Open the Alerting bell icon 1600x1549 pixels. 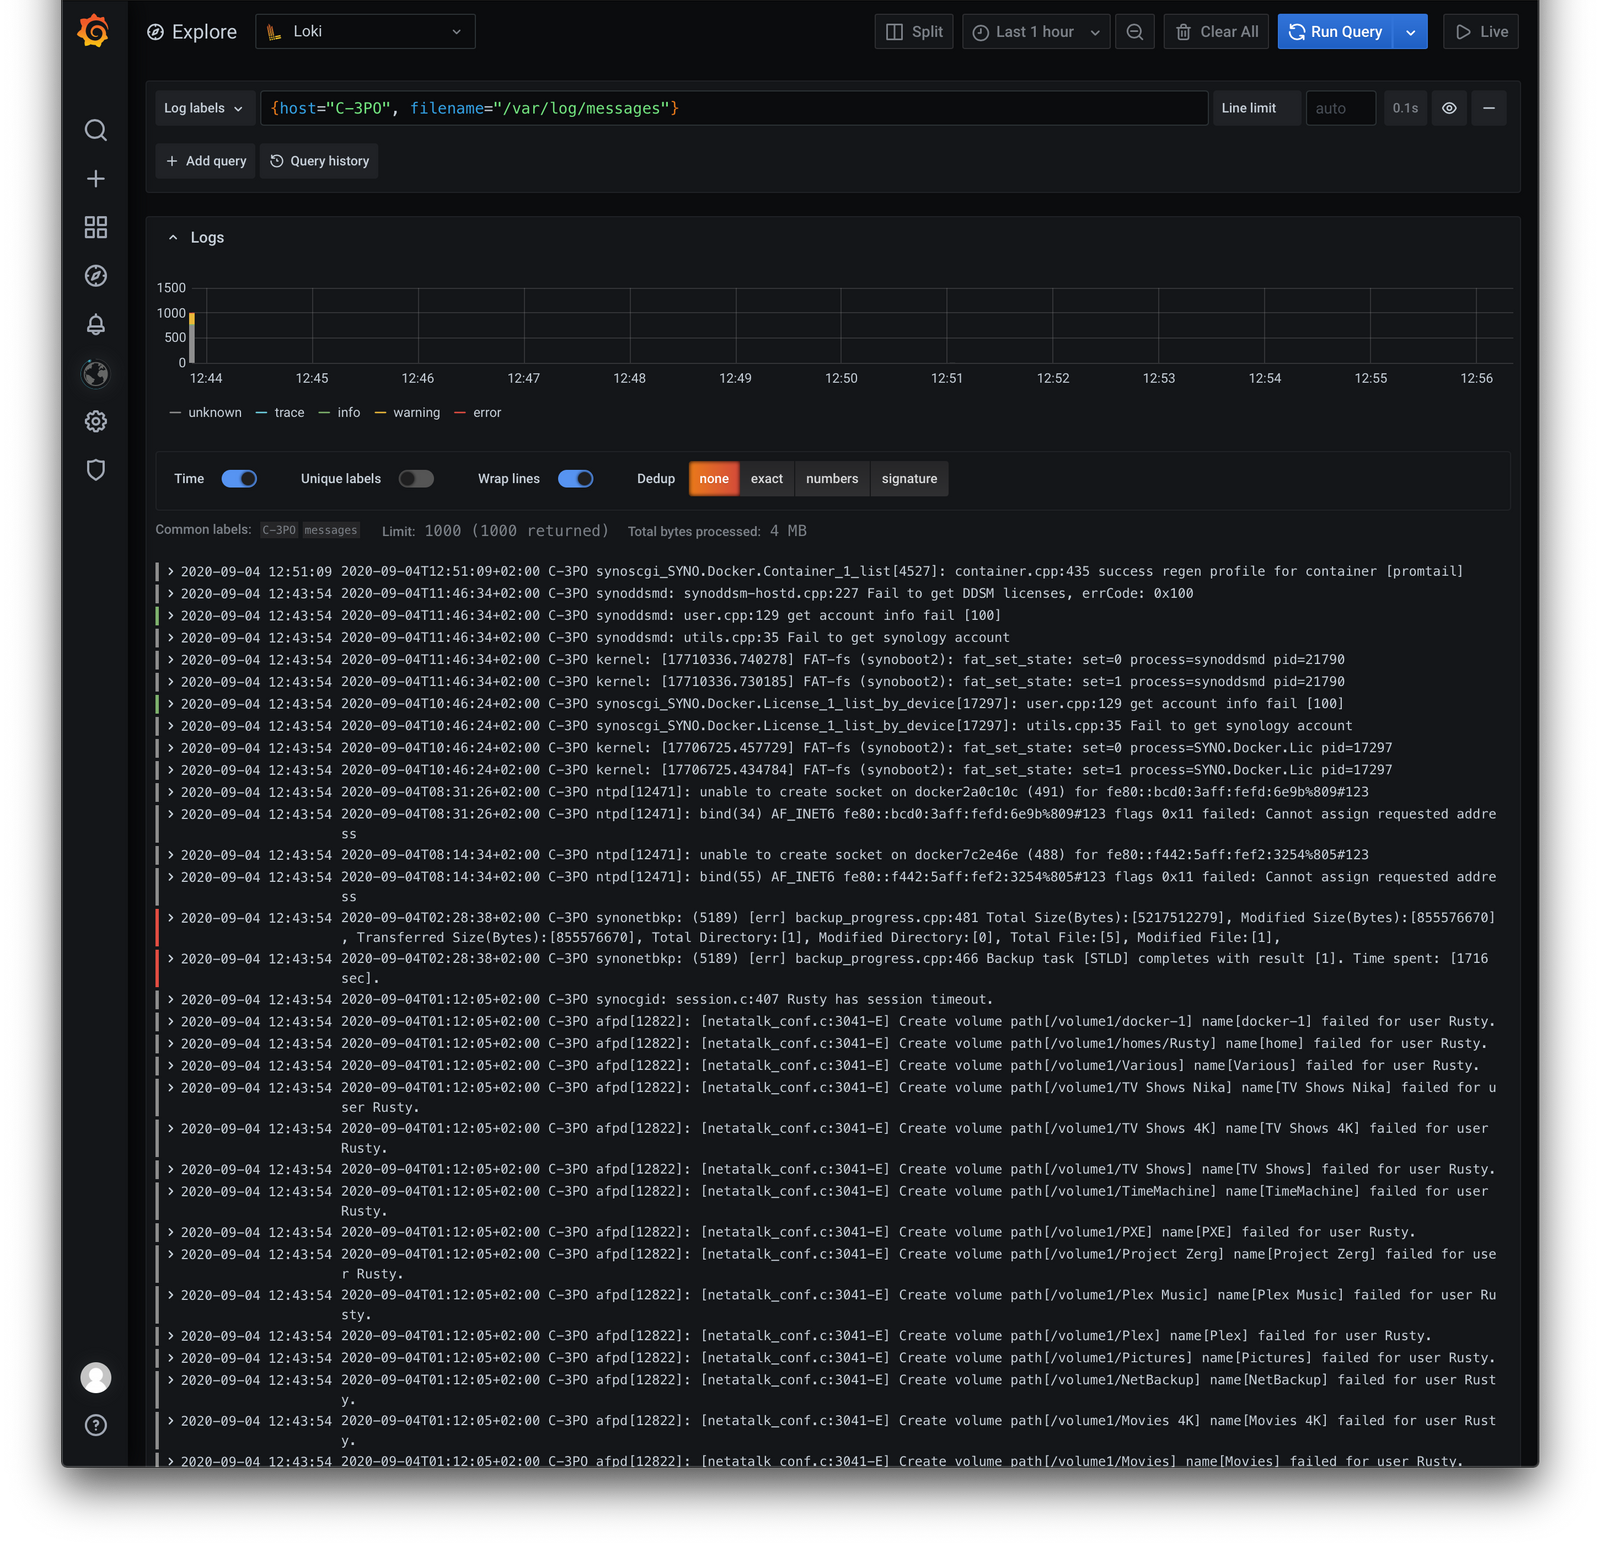[95, 324]
